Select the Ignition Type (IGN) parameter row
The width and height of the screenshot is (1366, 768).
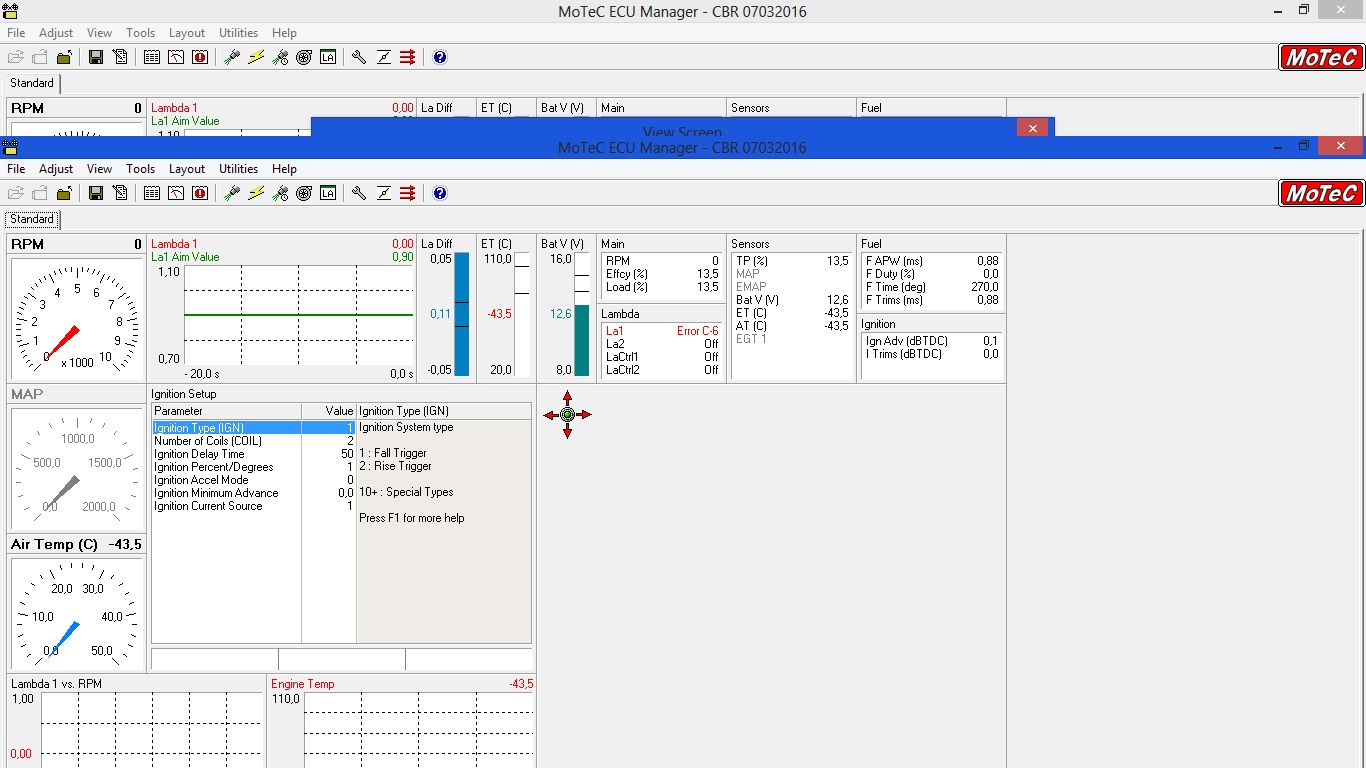[x=254, y=428]
